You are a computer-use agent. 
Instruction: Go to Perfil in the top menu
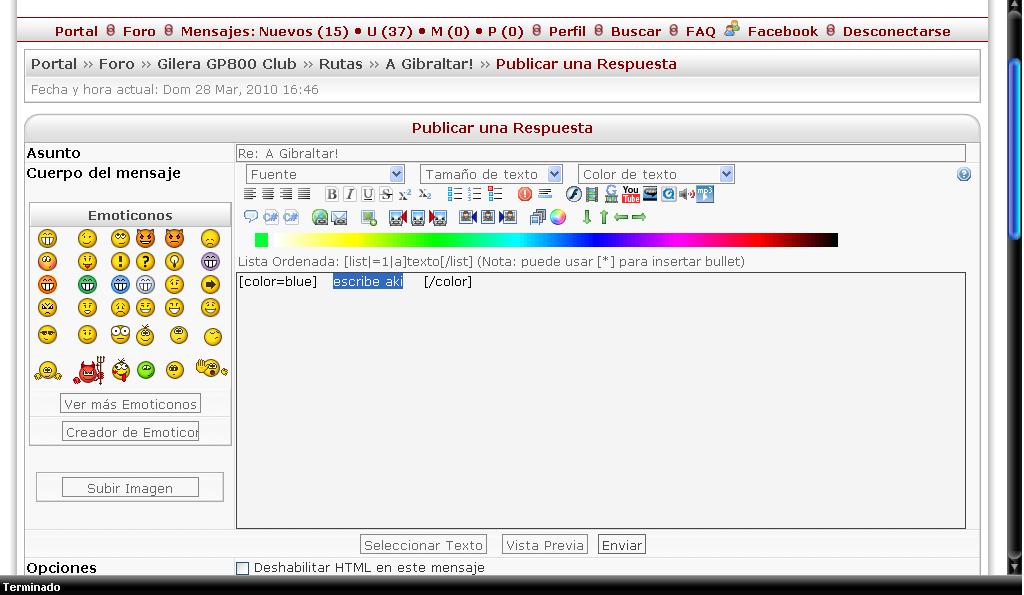point(567,31)
